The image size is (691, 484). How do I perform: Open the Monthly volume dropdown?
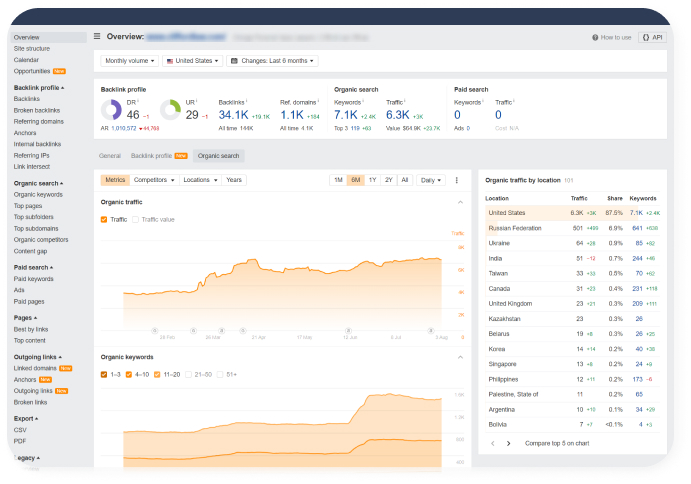(129, 61)
